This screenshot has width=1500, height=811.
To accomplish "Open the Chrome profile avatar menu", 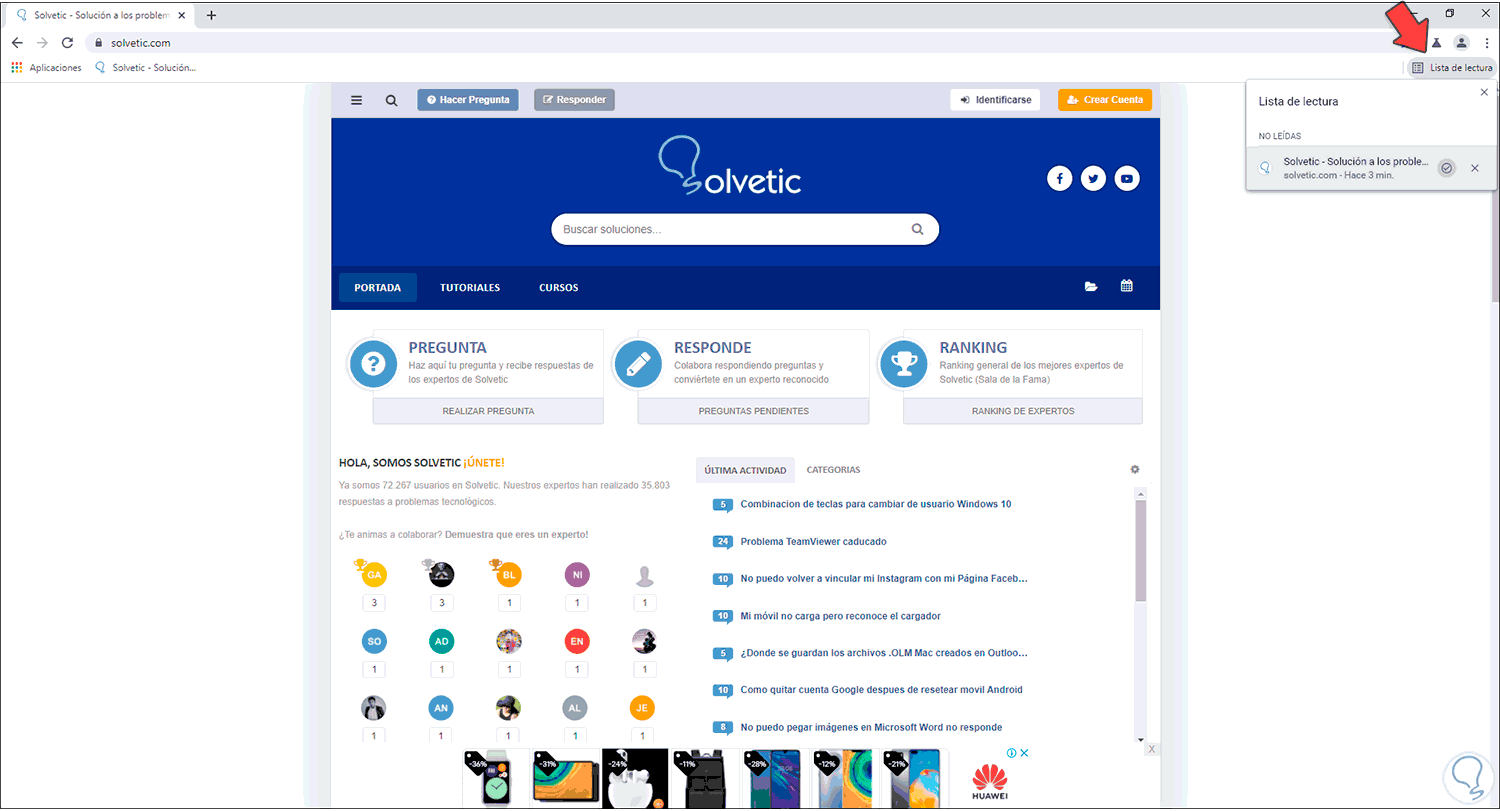I will tap(1461, 43).
